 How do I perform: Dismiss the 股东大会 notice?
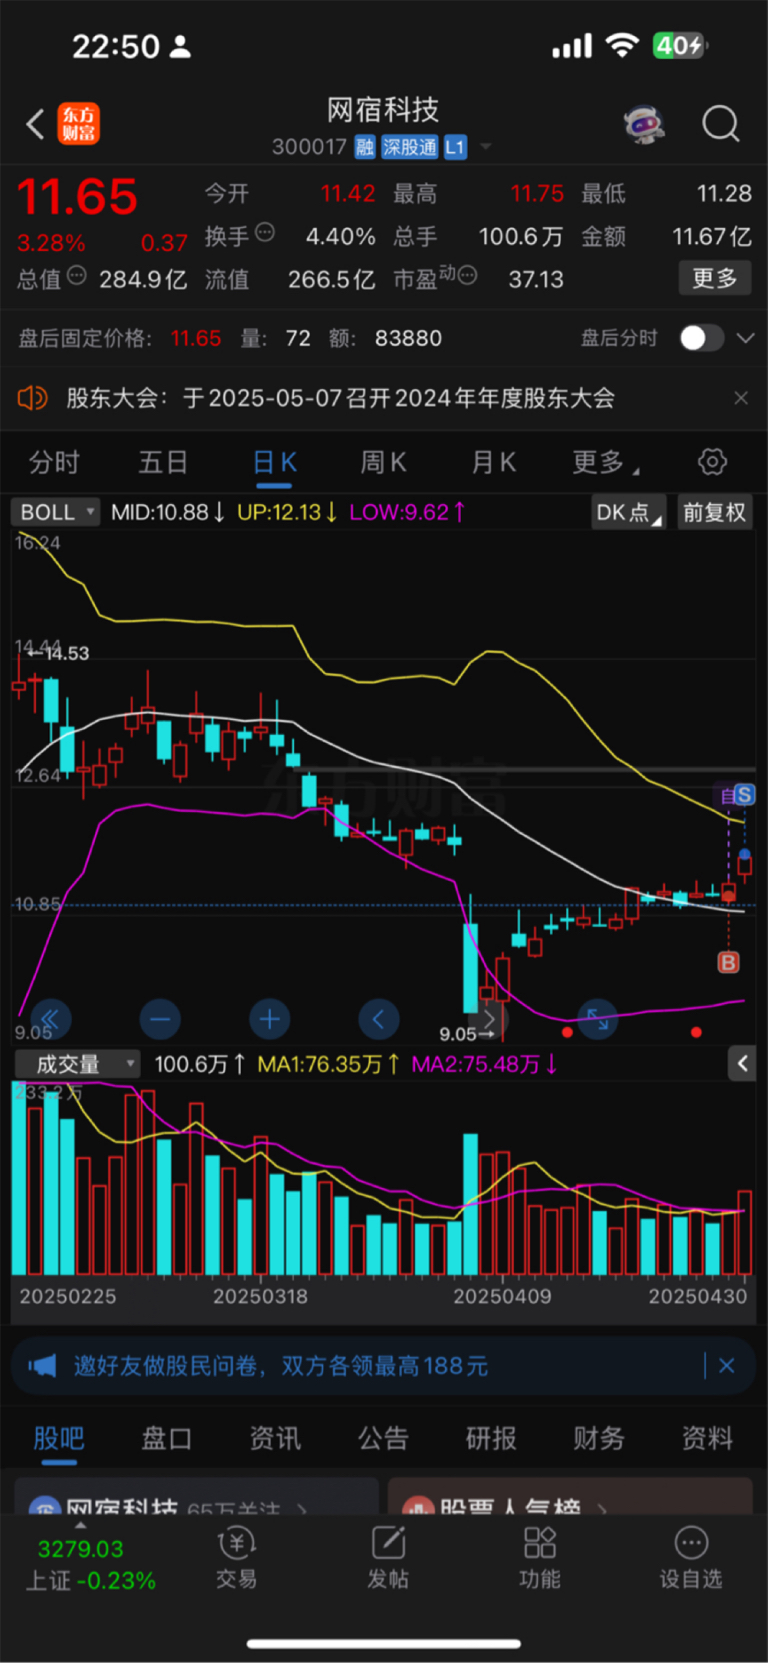point(741,398)
